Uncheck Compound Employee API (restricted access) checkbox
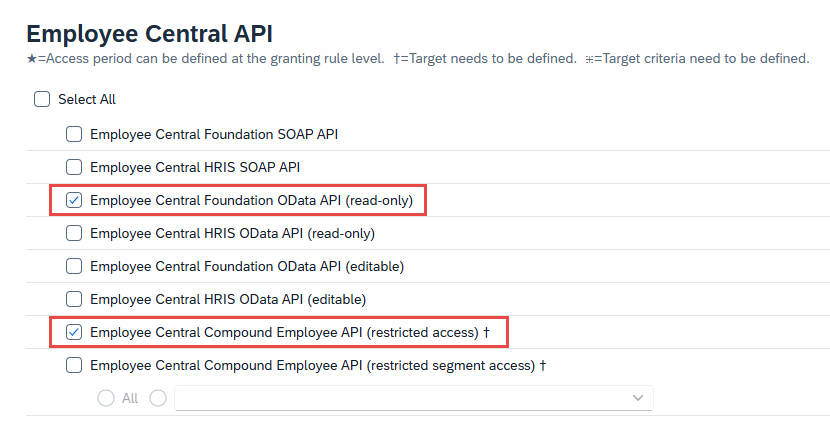This screenshot has width=830, height=441. pyautogui.click(x=74, y=332)
